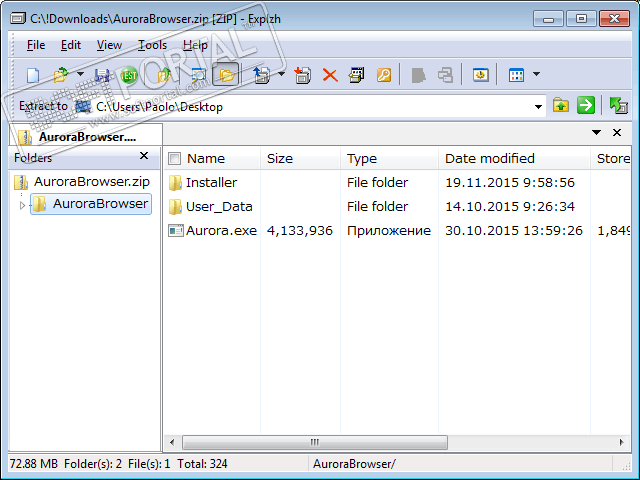Viewport: 640px width, 480px height.
Task: Close the Folders pane
Action: (144, 156)
